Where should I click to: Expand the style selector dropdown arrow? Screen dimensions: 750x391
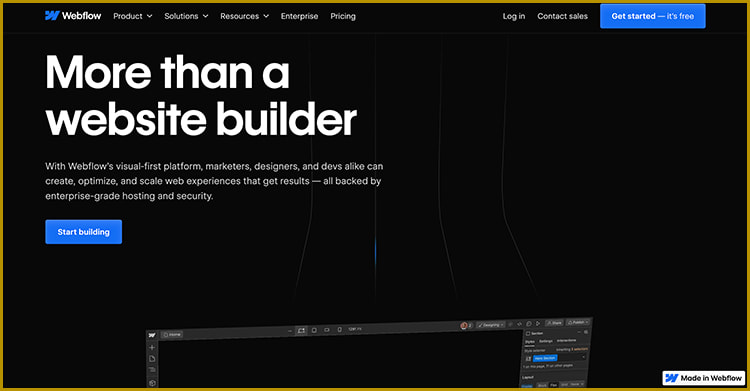pyautogui.click(x=584, y=357)
